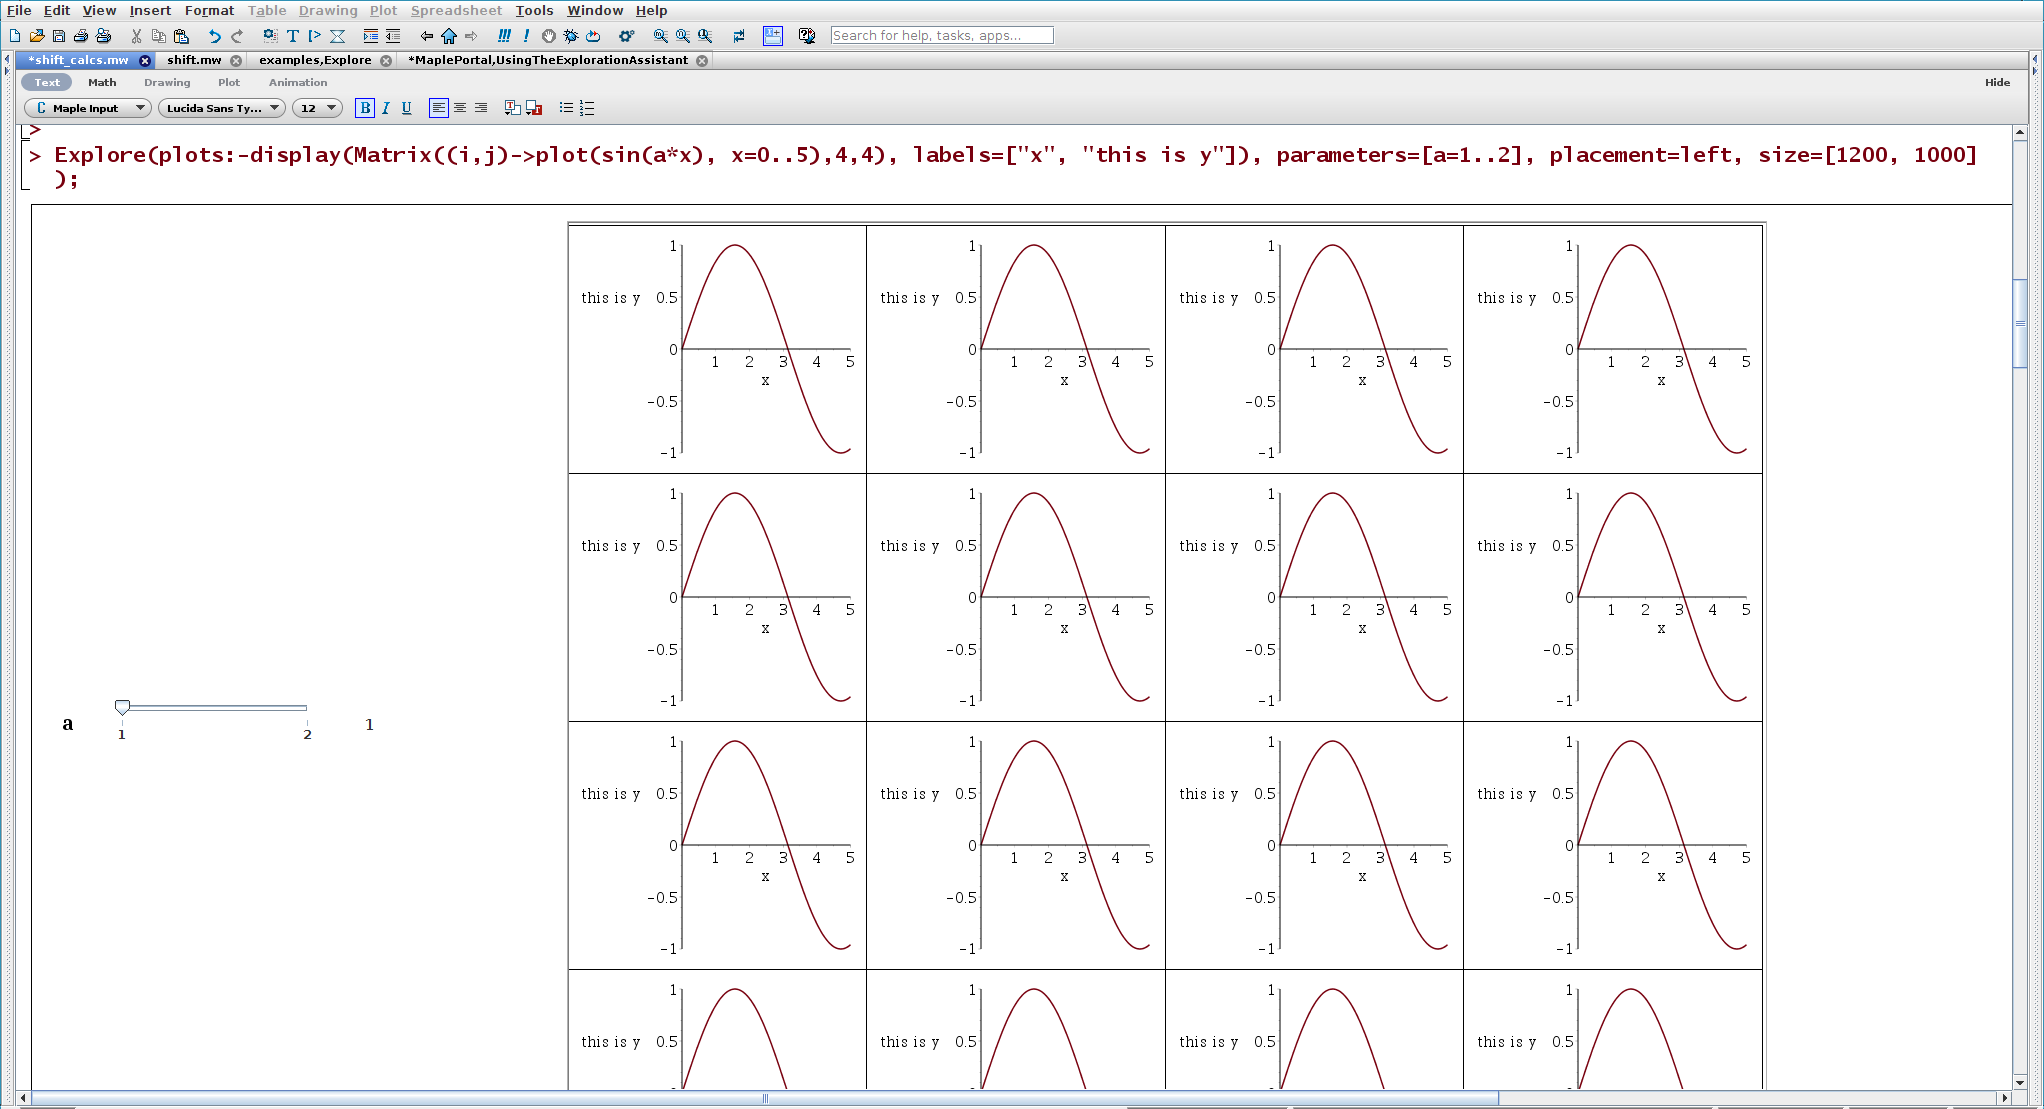Click the search for help input field
2044x1109 pixels.
(x=942, y=35)
